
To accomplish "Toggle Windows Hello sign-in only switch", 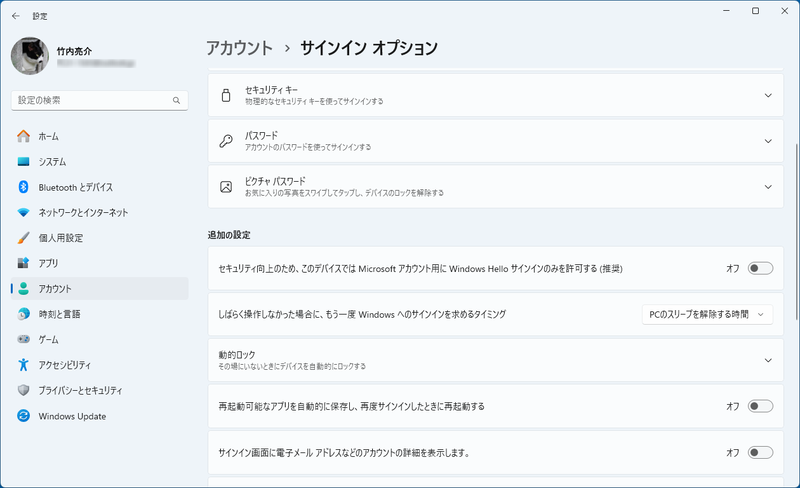I will (760, 269).
